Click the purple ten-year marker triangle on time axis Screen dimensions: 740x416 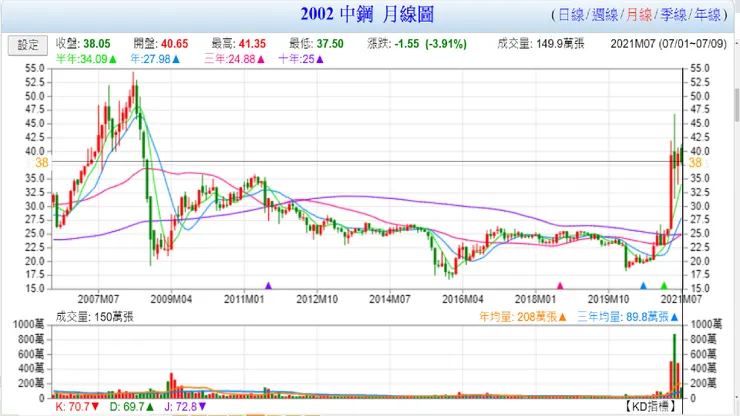click(x=269, y=285)
